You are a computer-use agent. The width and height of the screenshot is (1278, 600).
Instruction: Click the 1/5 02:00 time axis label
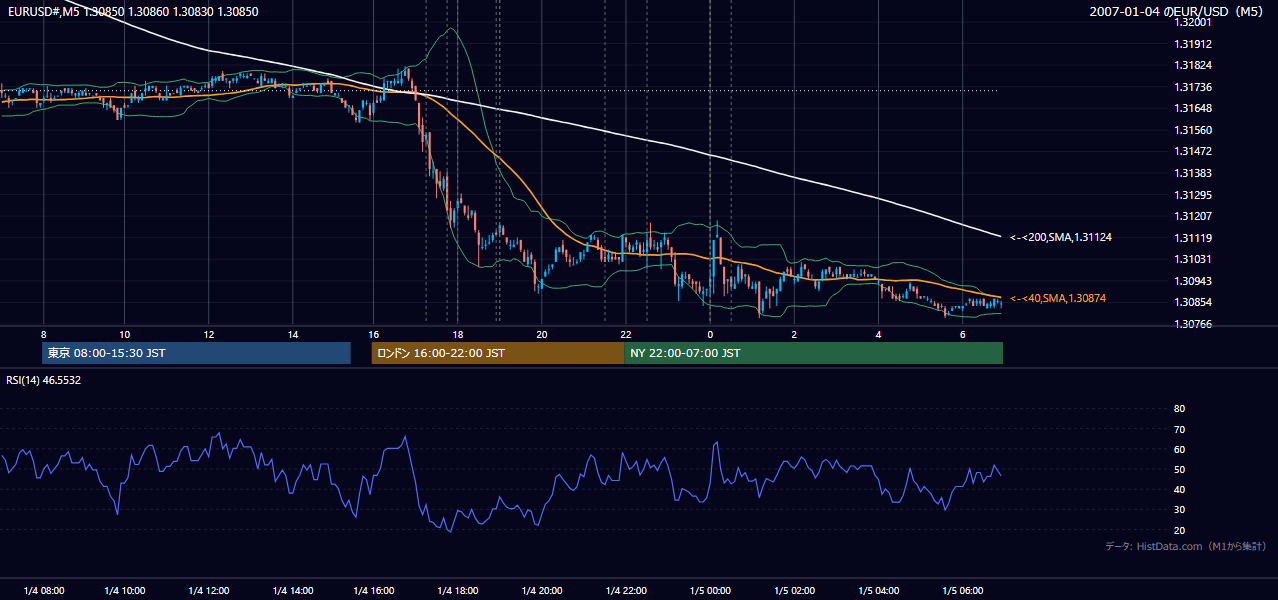(x=794, y=591)
